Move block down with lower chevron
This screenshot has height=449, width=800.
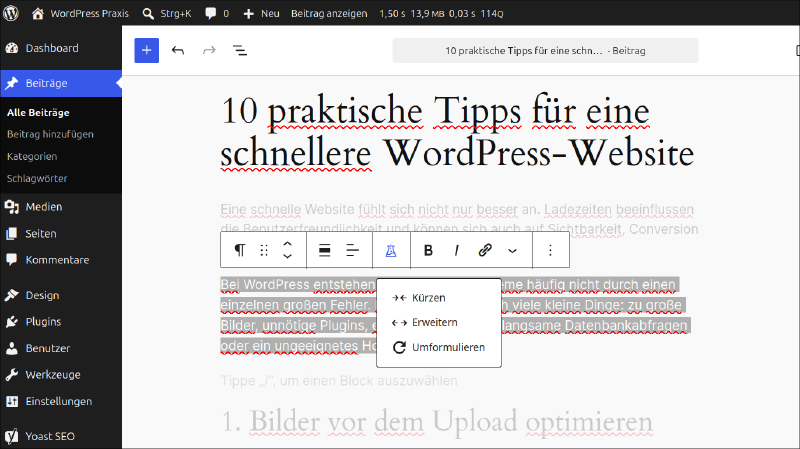(287, 256)
